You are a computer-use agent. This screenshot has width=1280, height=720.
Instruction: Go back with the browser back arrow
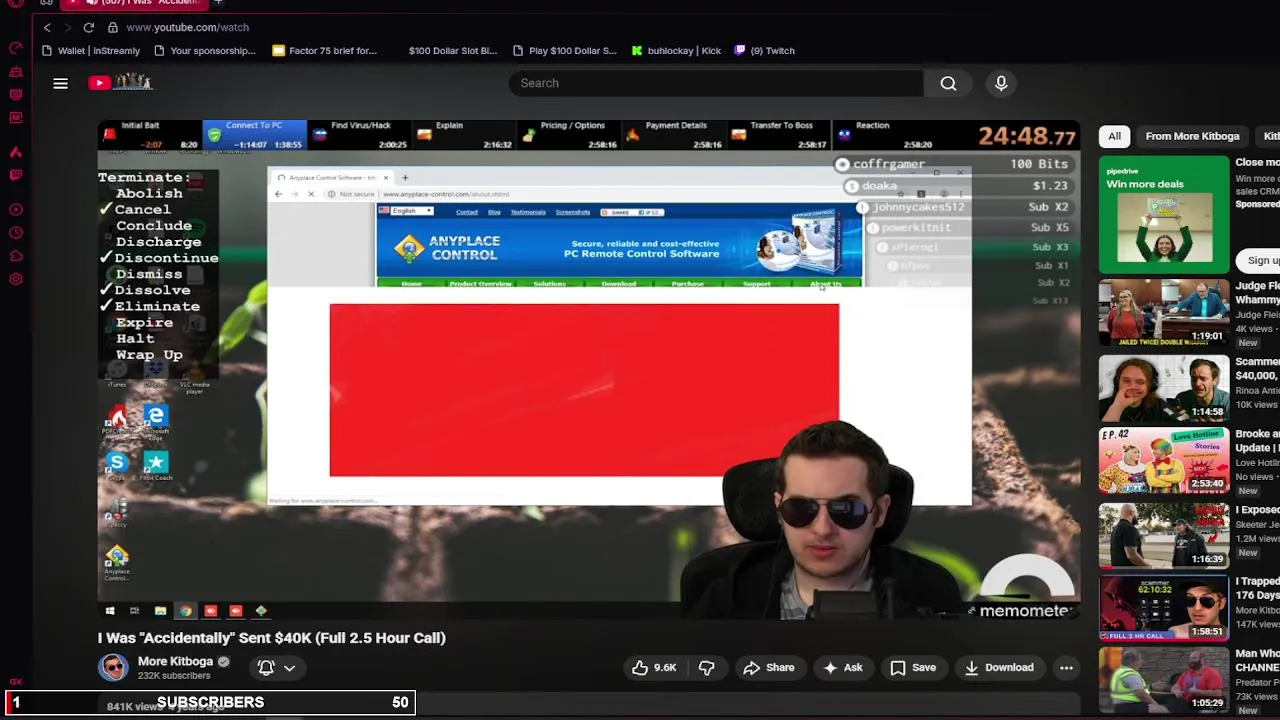(x=47, y=27)
